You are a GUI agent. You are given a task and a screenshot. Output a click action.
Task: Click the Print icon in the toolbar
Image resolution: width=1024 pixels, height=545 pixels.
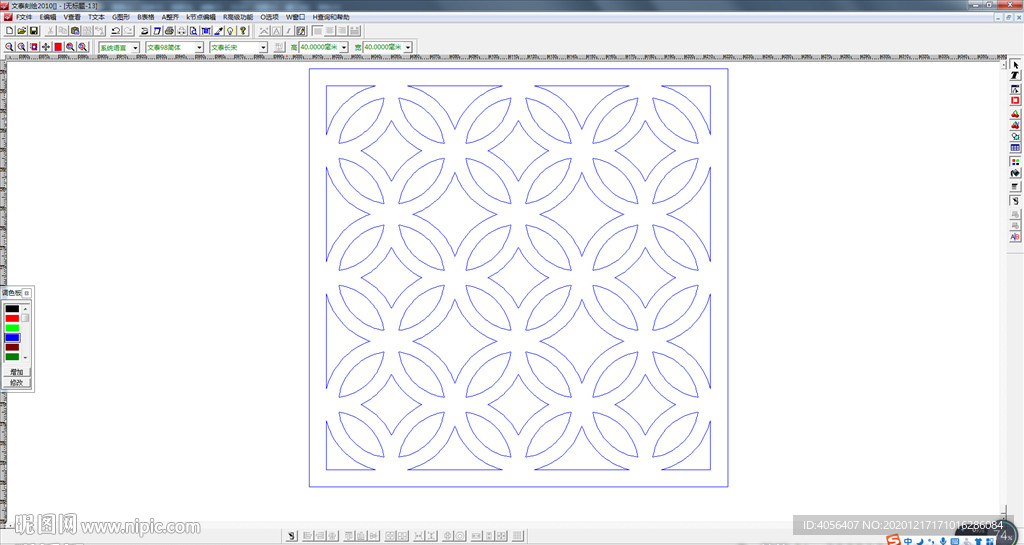click(x=170, y=31)
